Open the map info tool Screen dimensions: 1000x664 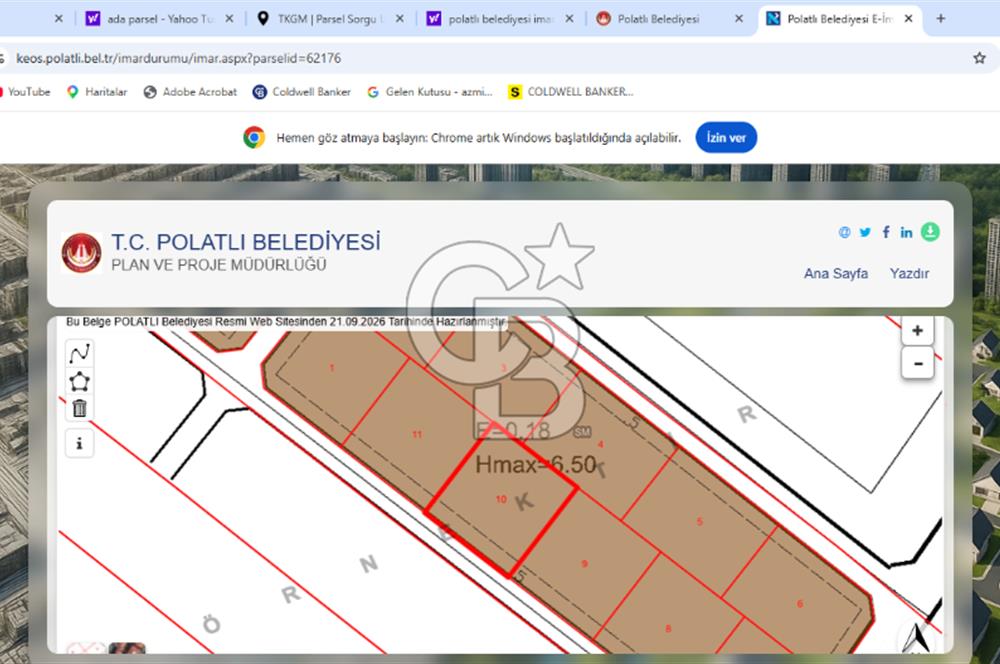pos(80,443)
